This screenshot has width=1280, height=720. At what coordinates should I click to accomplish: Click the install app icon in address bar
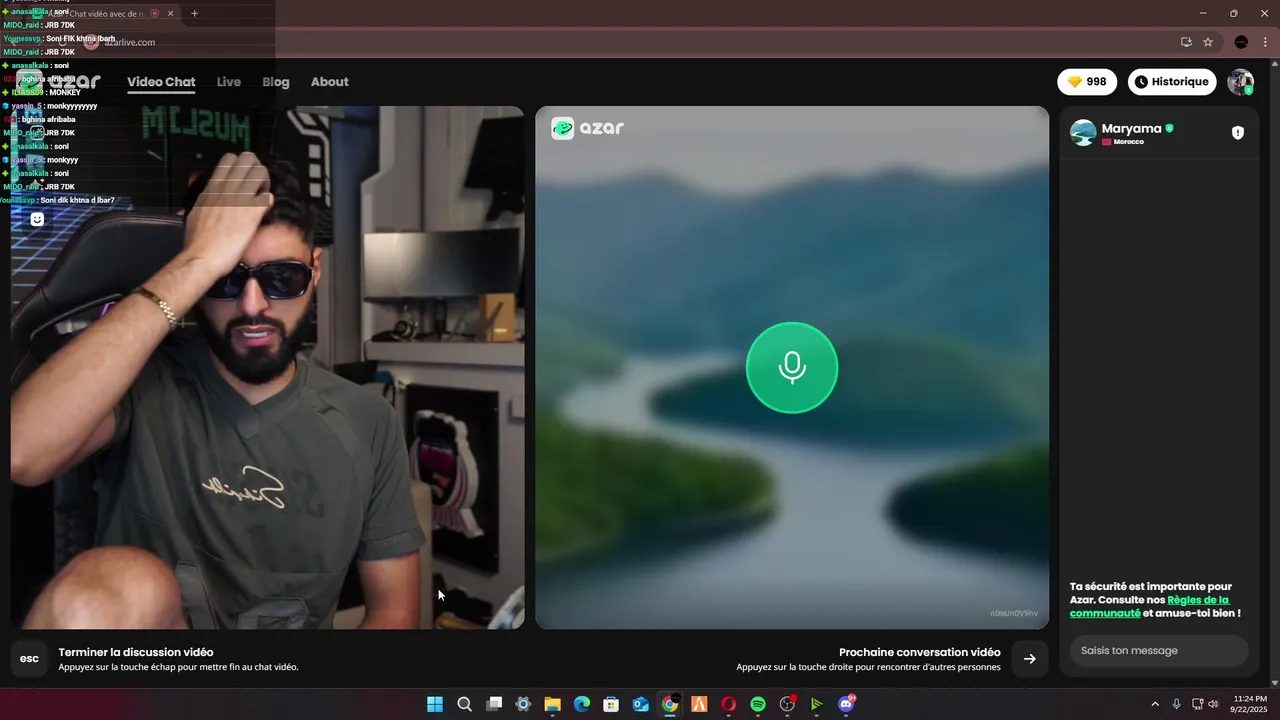[x=1186, y=42]
